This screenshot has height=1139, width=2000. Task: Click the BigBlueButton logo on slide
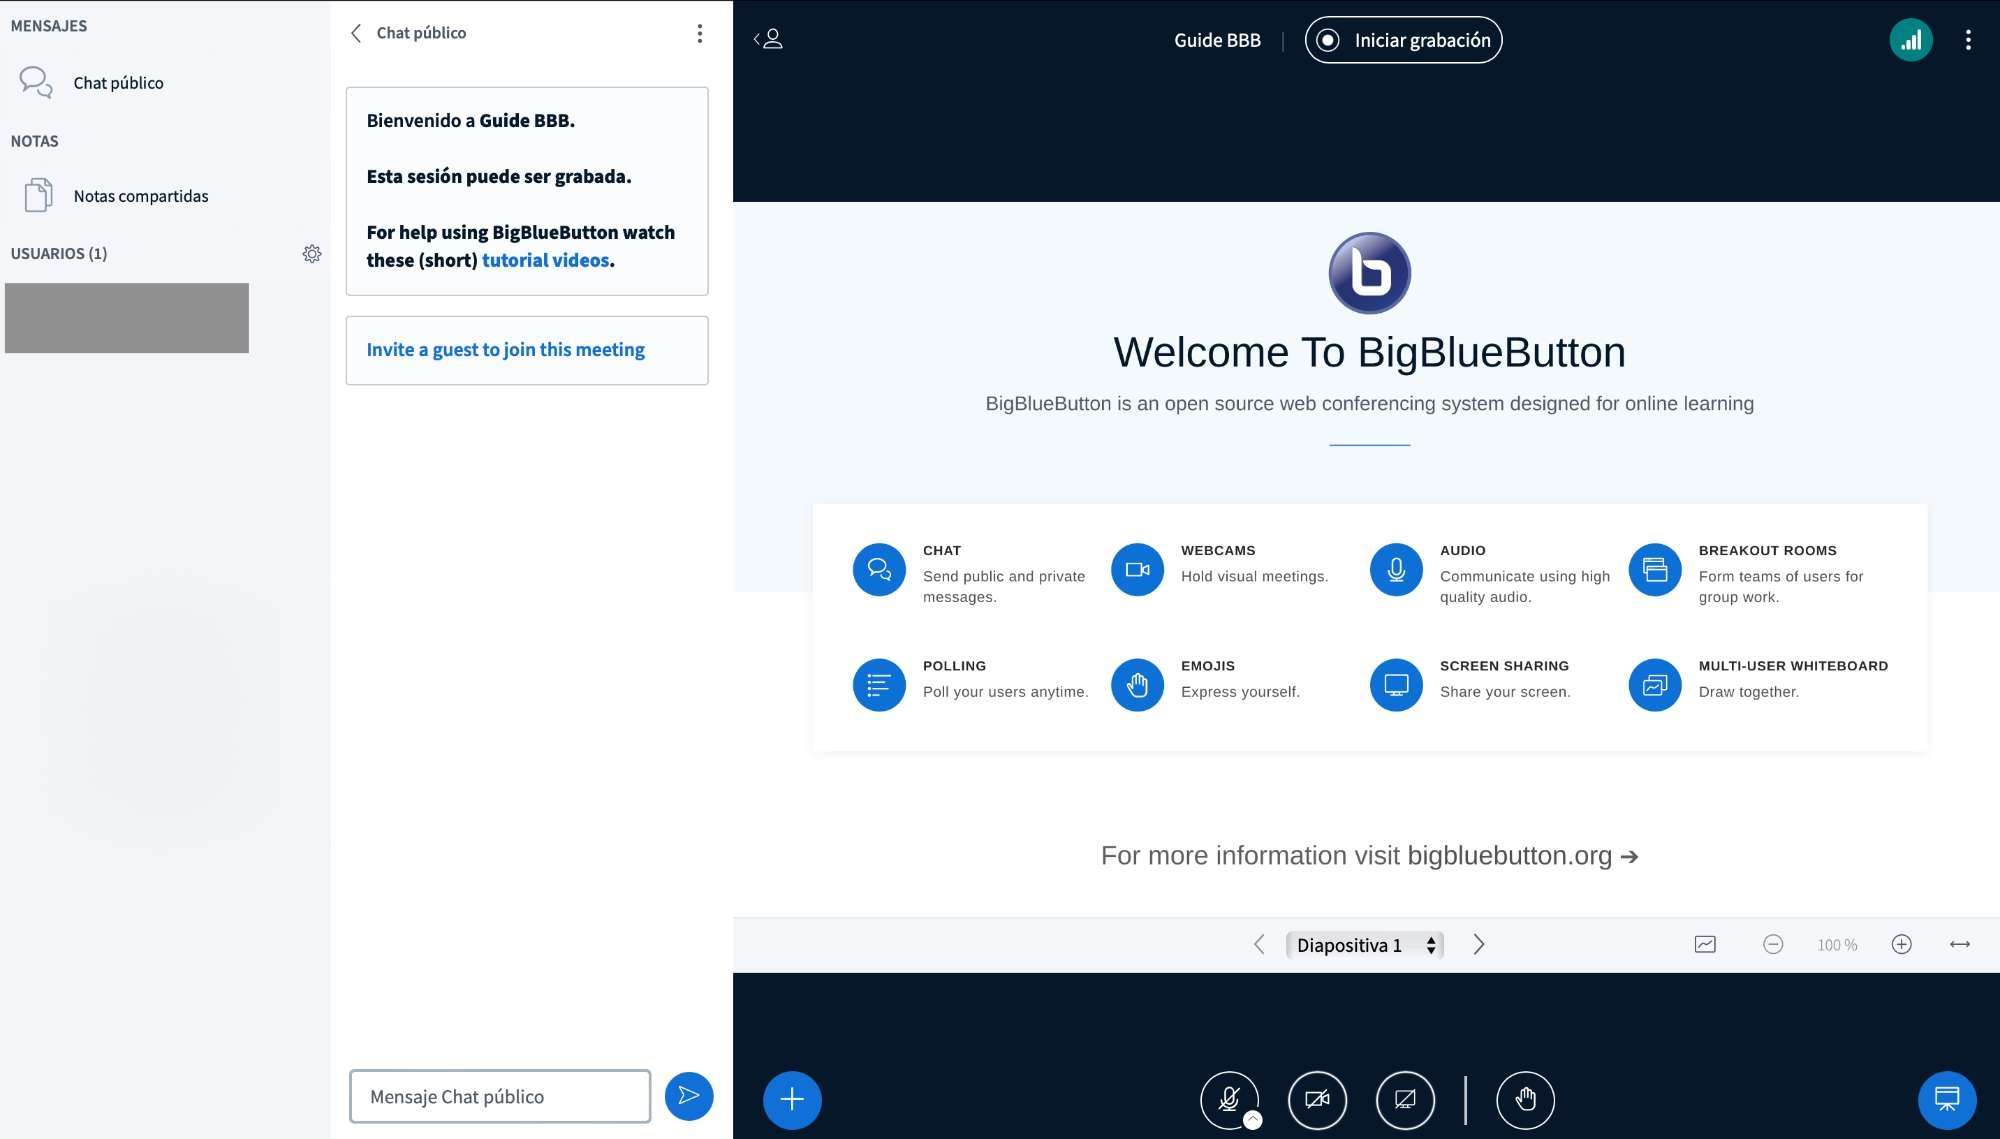tap(1369, 273)
